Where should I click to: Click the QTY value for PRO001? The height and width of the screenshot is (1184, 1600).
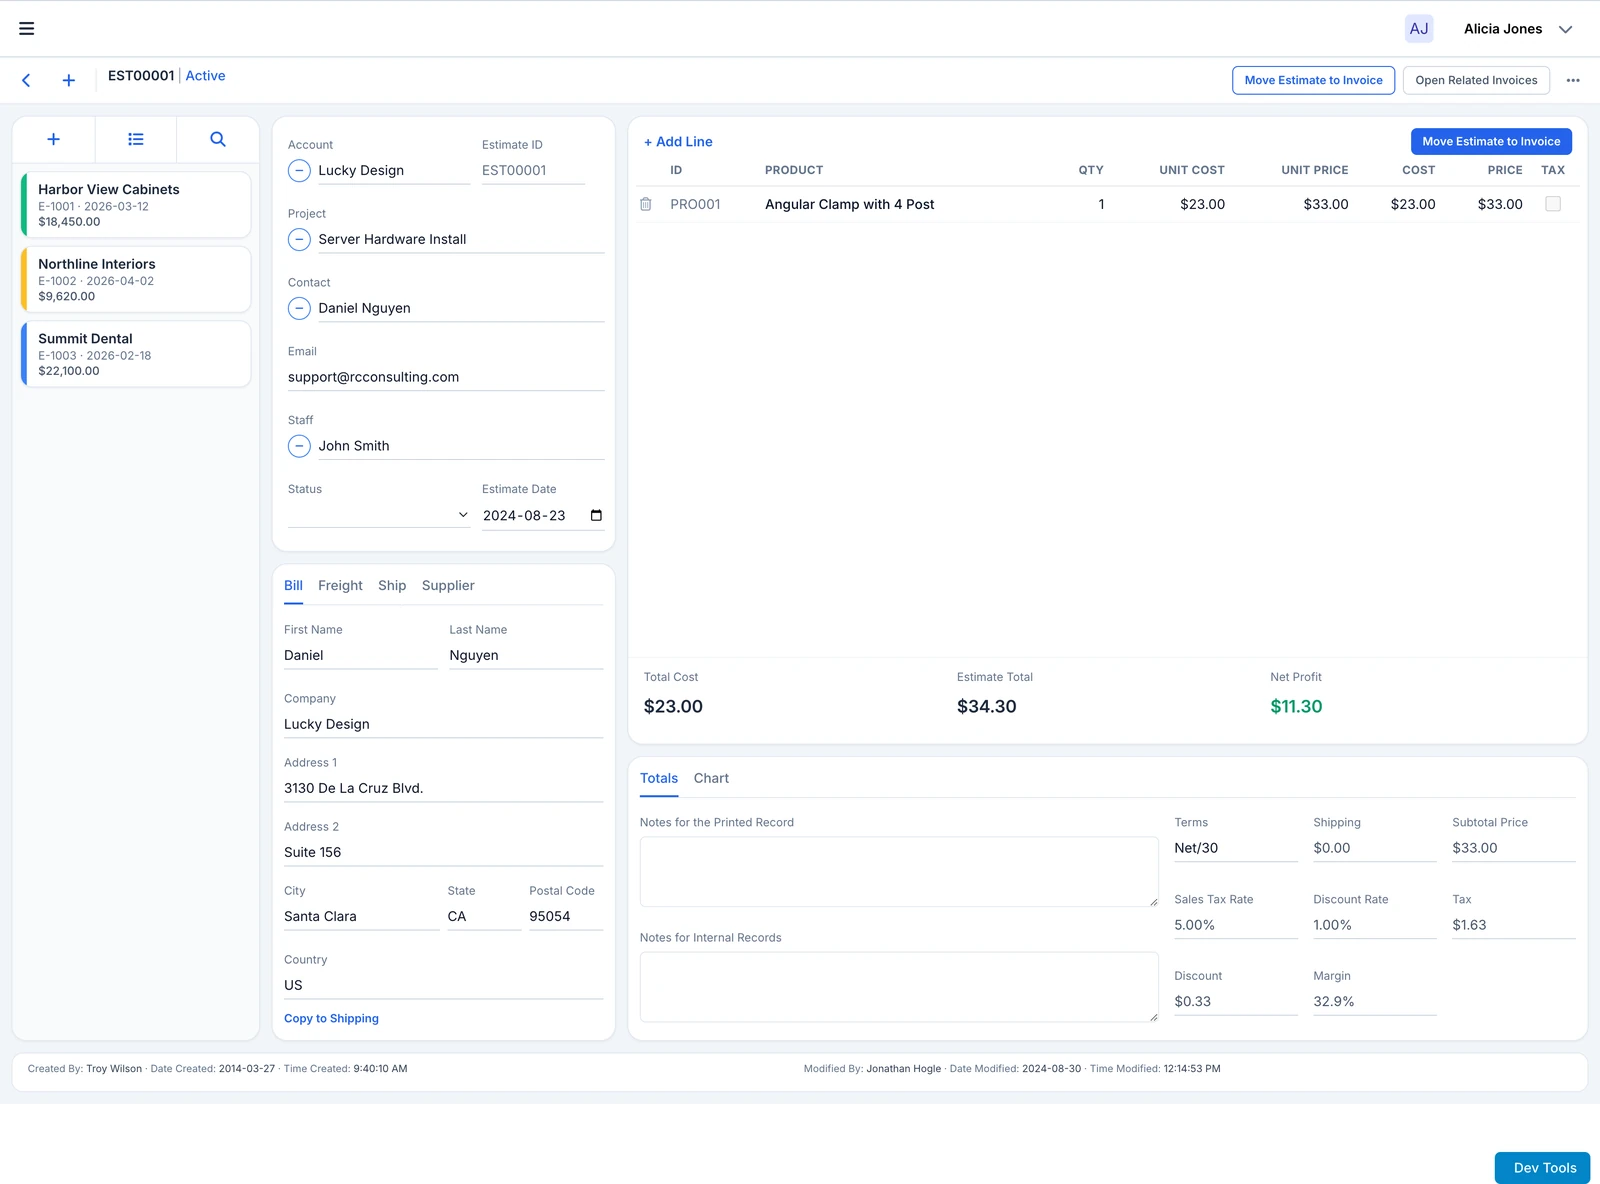pyautogui.click(x=1101, y=205)
